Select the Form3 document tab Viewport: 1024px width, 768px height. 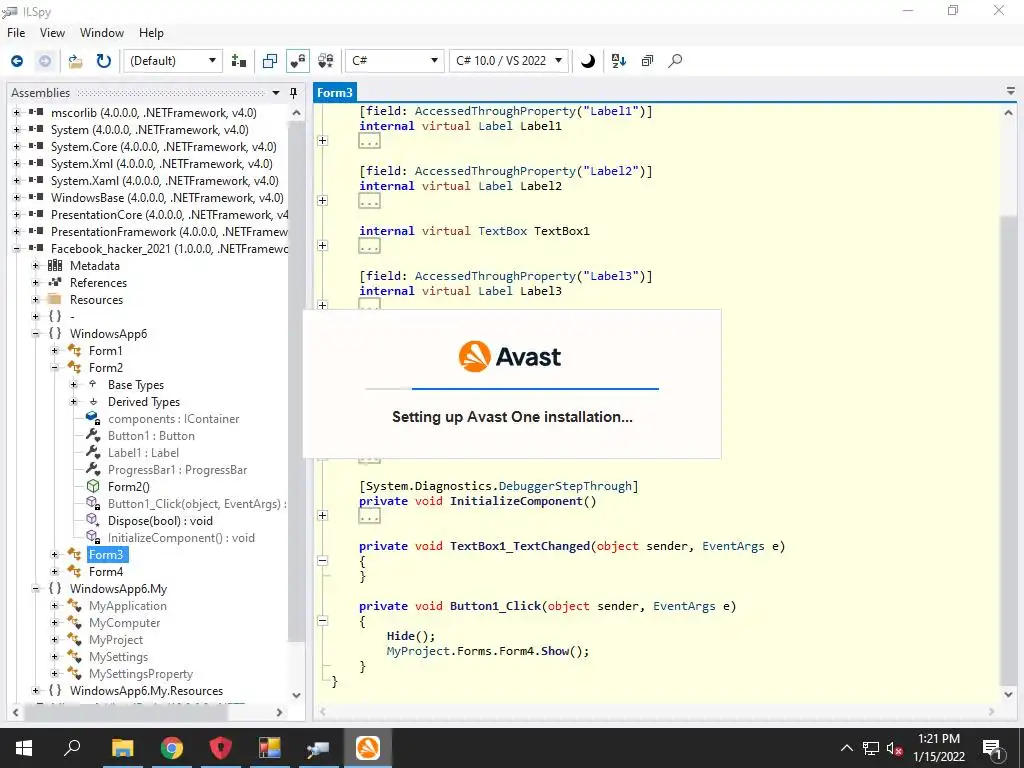(334, 92)
